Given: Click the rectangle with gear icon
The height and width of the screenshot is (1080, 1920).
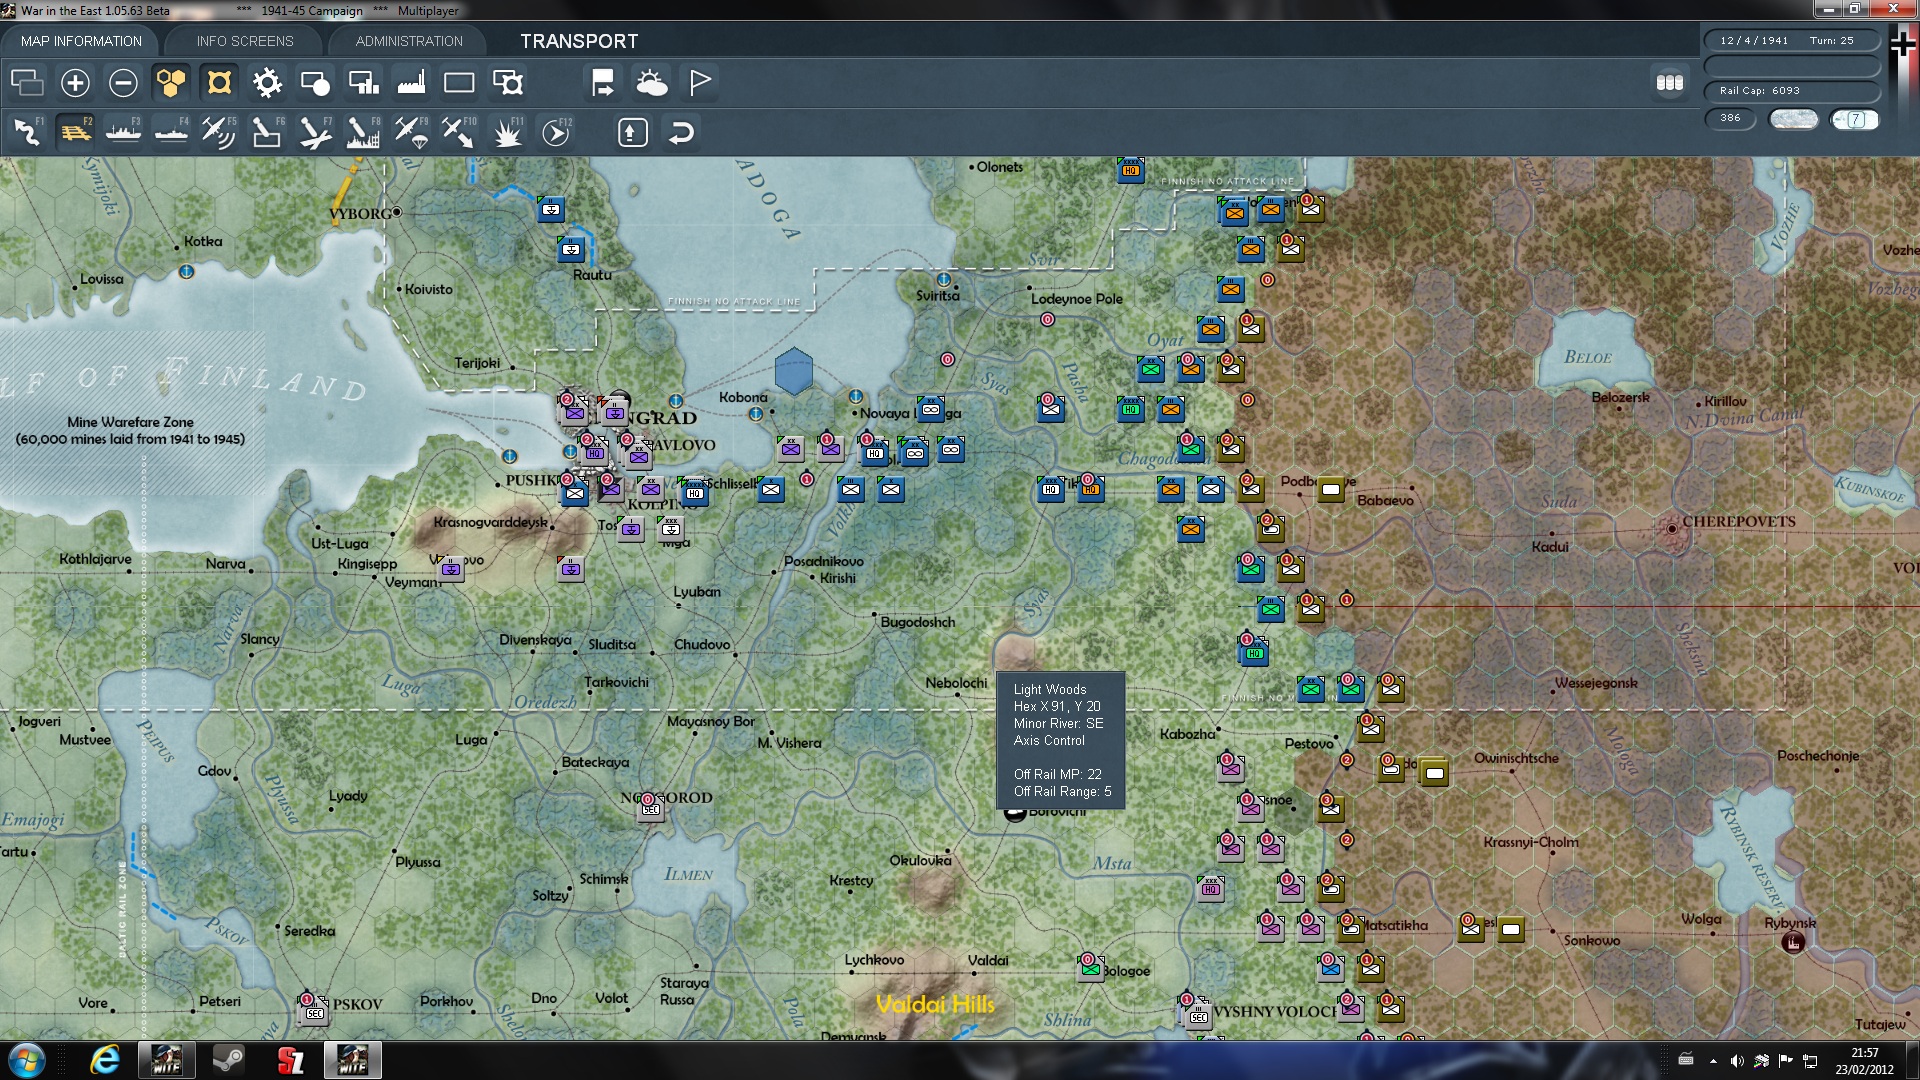Looking at the screenshot, I should coord(508,83).
